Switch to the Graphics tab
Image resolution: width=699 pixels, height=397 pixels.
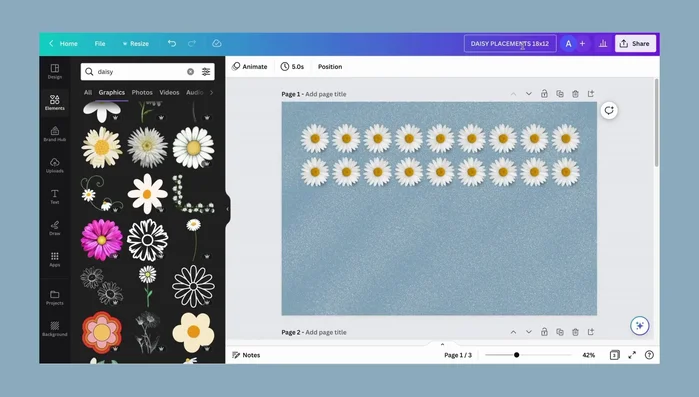[111, 92]
